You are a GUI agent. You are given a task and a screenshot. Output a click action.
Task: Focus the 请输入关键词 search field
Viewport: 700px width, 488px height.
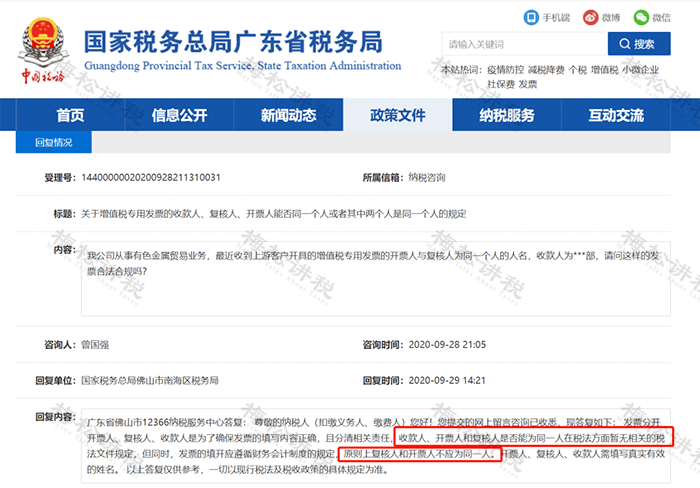pyautogui.click(x=525, y=44)
